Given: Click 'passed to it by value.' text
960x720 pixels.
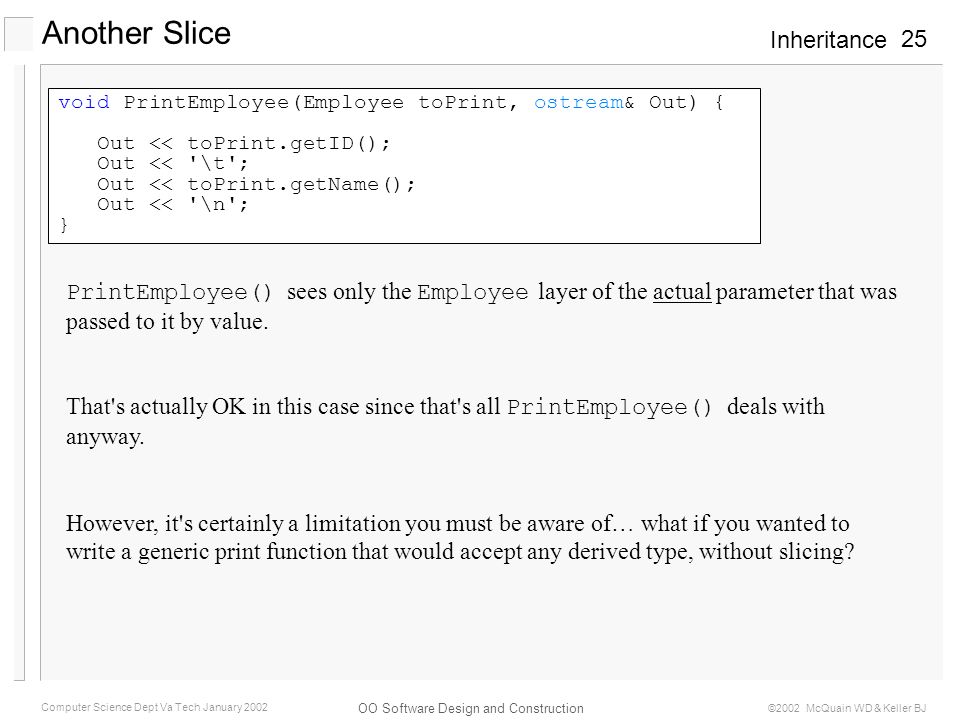Looking at the screenshot, I should click(x=167, y=322).
